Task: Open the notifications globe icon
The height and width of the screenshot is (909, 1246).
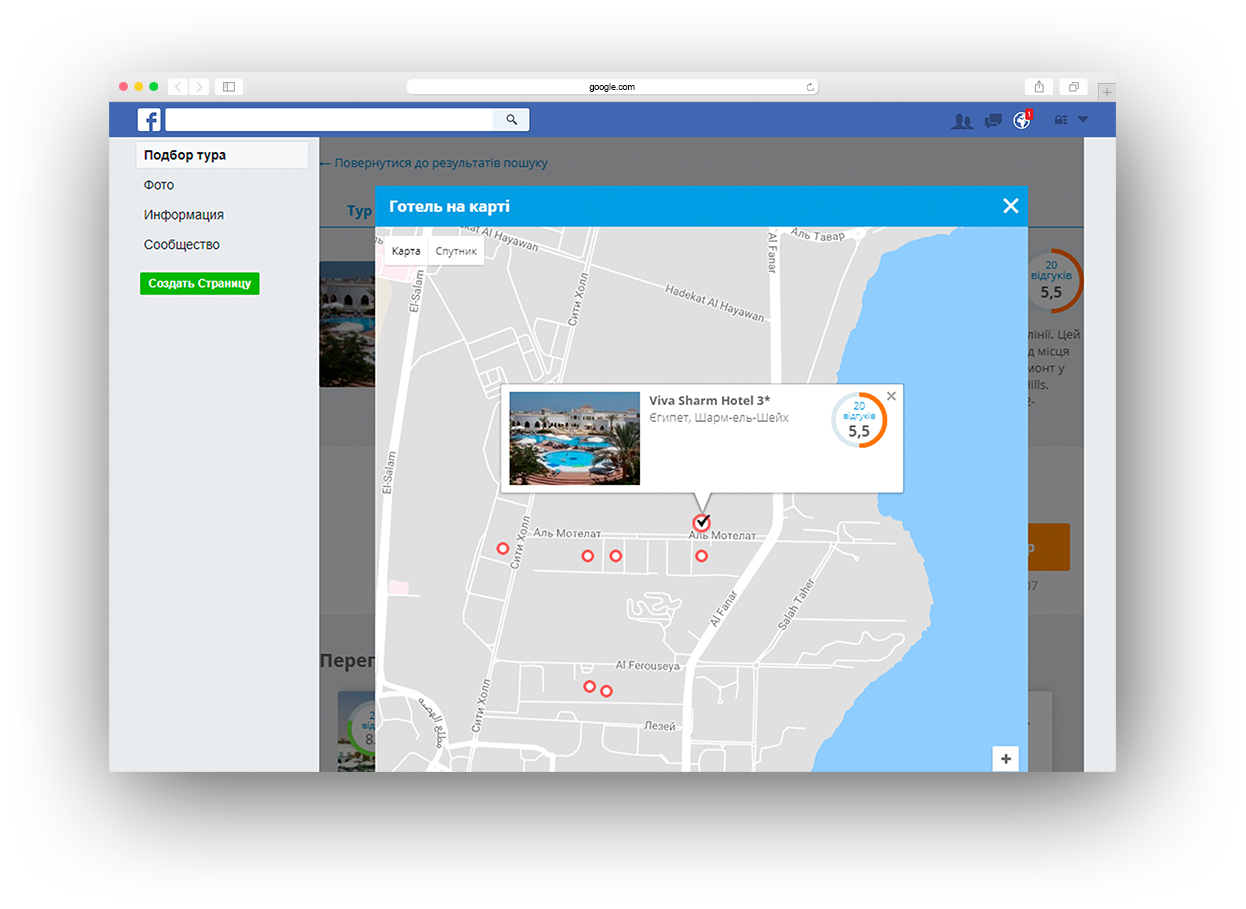Action: [1021, 121]
